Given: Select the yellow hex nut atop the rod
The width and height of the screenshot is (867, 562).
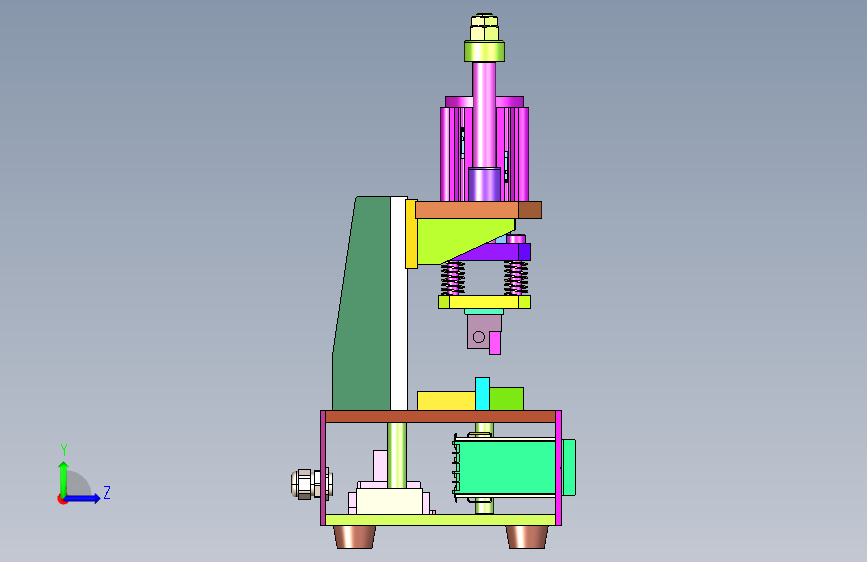Looking at the screenshot, I should pos(484,27).
